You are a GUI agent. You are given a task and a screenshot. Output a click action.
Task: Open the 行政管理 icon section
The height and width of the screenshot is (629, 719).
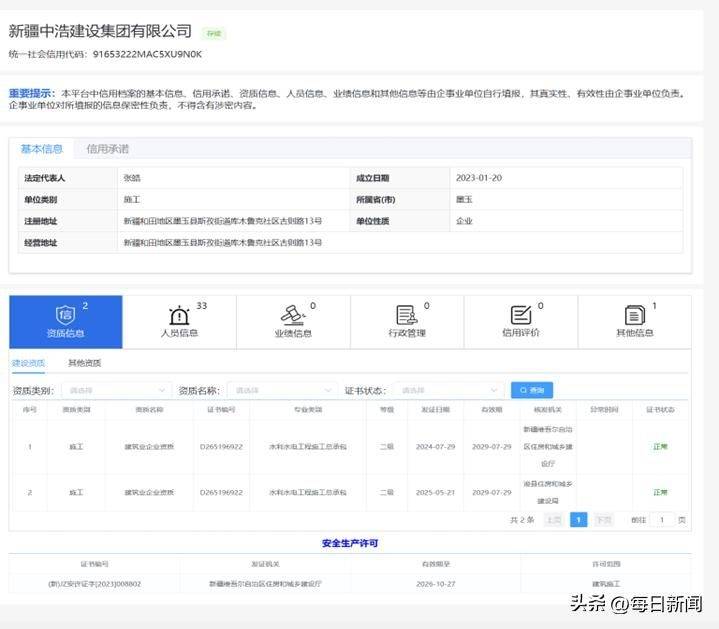pyautogui.click(x=407, y=321)
